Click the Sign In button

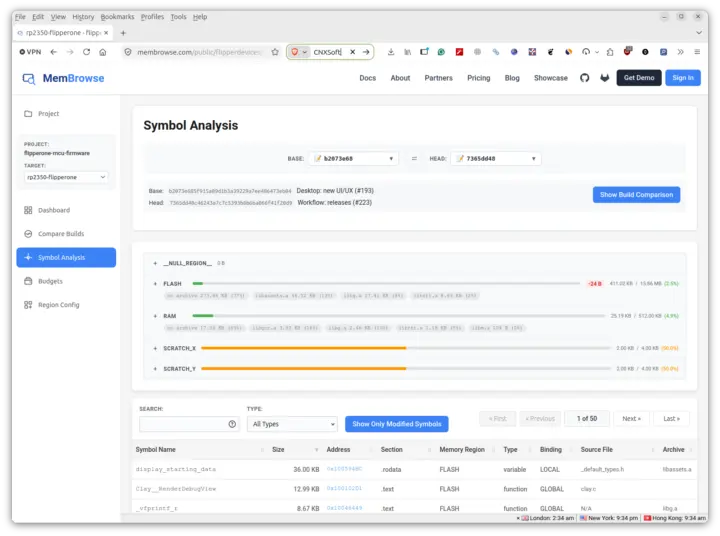pos(683,78)
